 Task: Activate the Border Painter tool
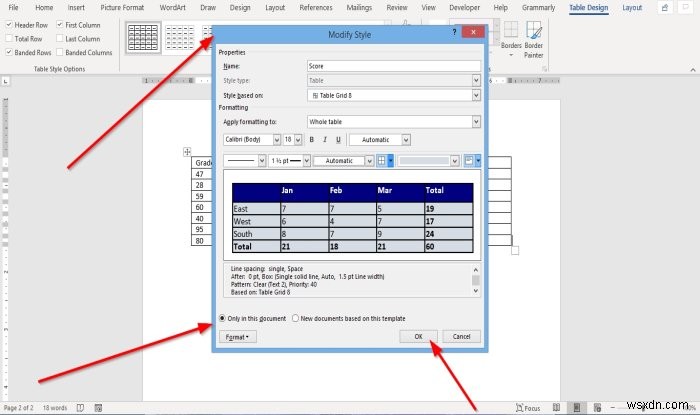(x=533, y=39)
